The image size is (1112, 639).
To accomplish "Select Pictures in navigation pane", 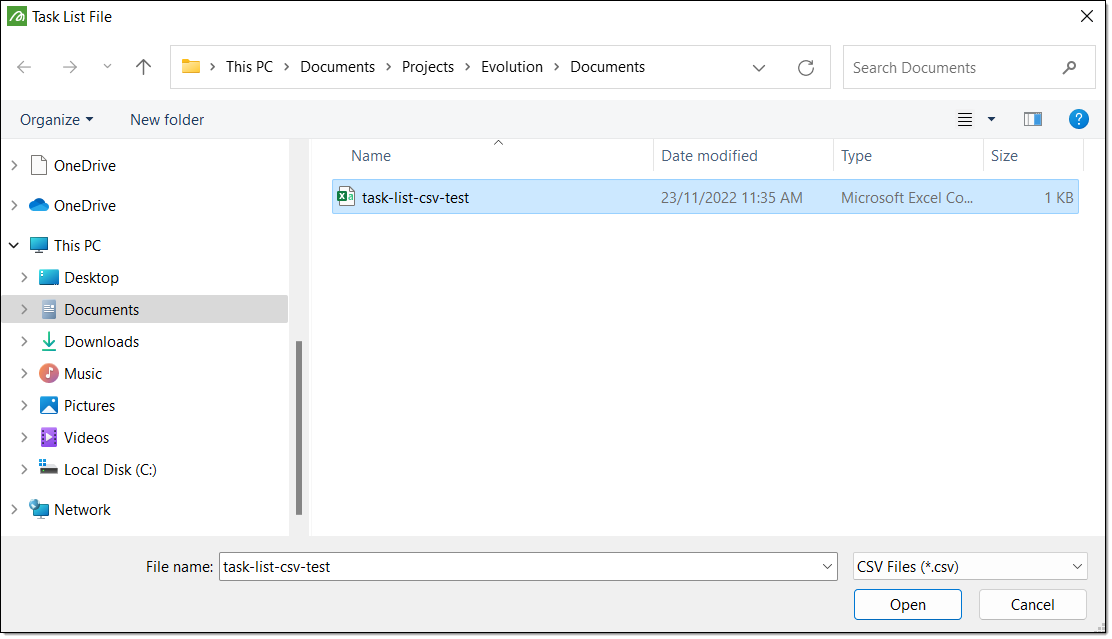I will (89, 406).
